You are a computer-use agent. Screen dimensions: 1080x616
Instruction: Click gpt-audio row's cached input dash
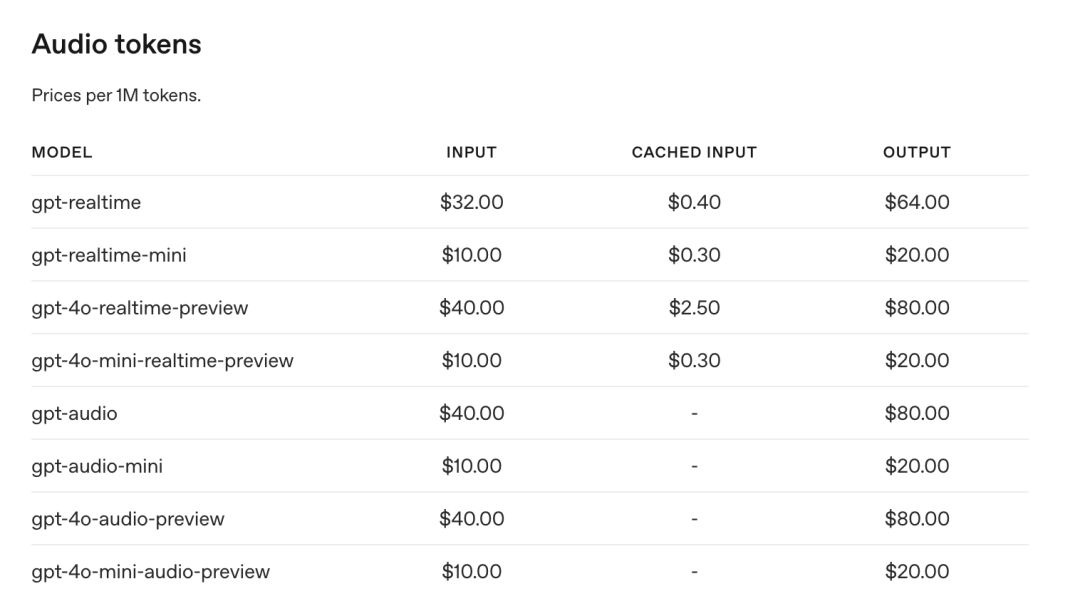click(694, 413)
